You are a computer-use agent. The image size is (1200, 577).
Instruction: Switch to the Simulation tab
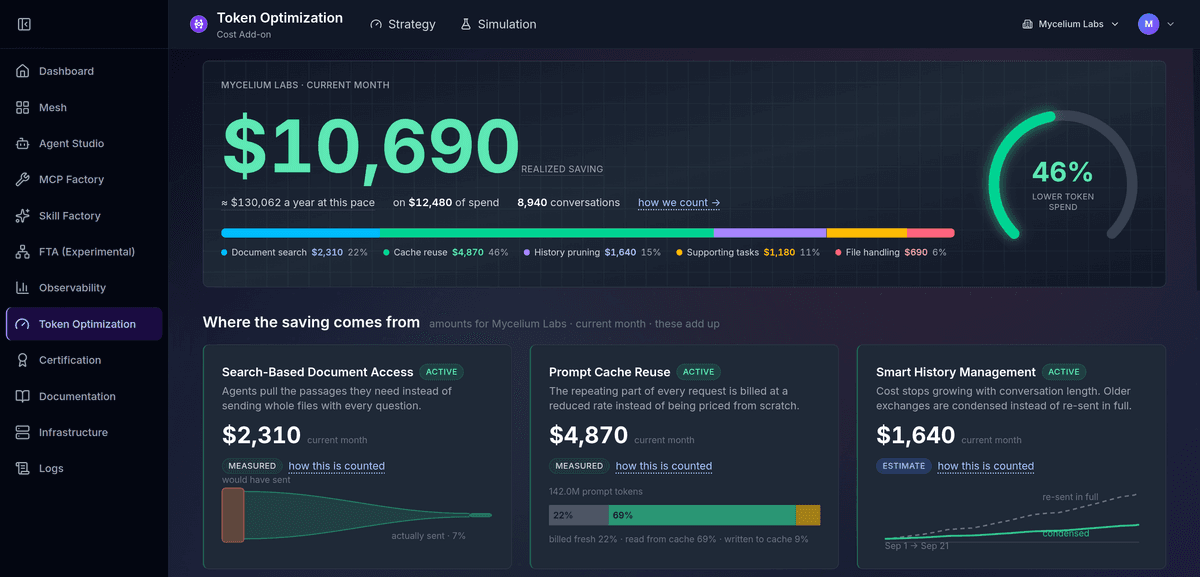(x=498, y=24)
